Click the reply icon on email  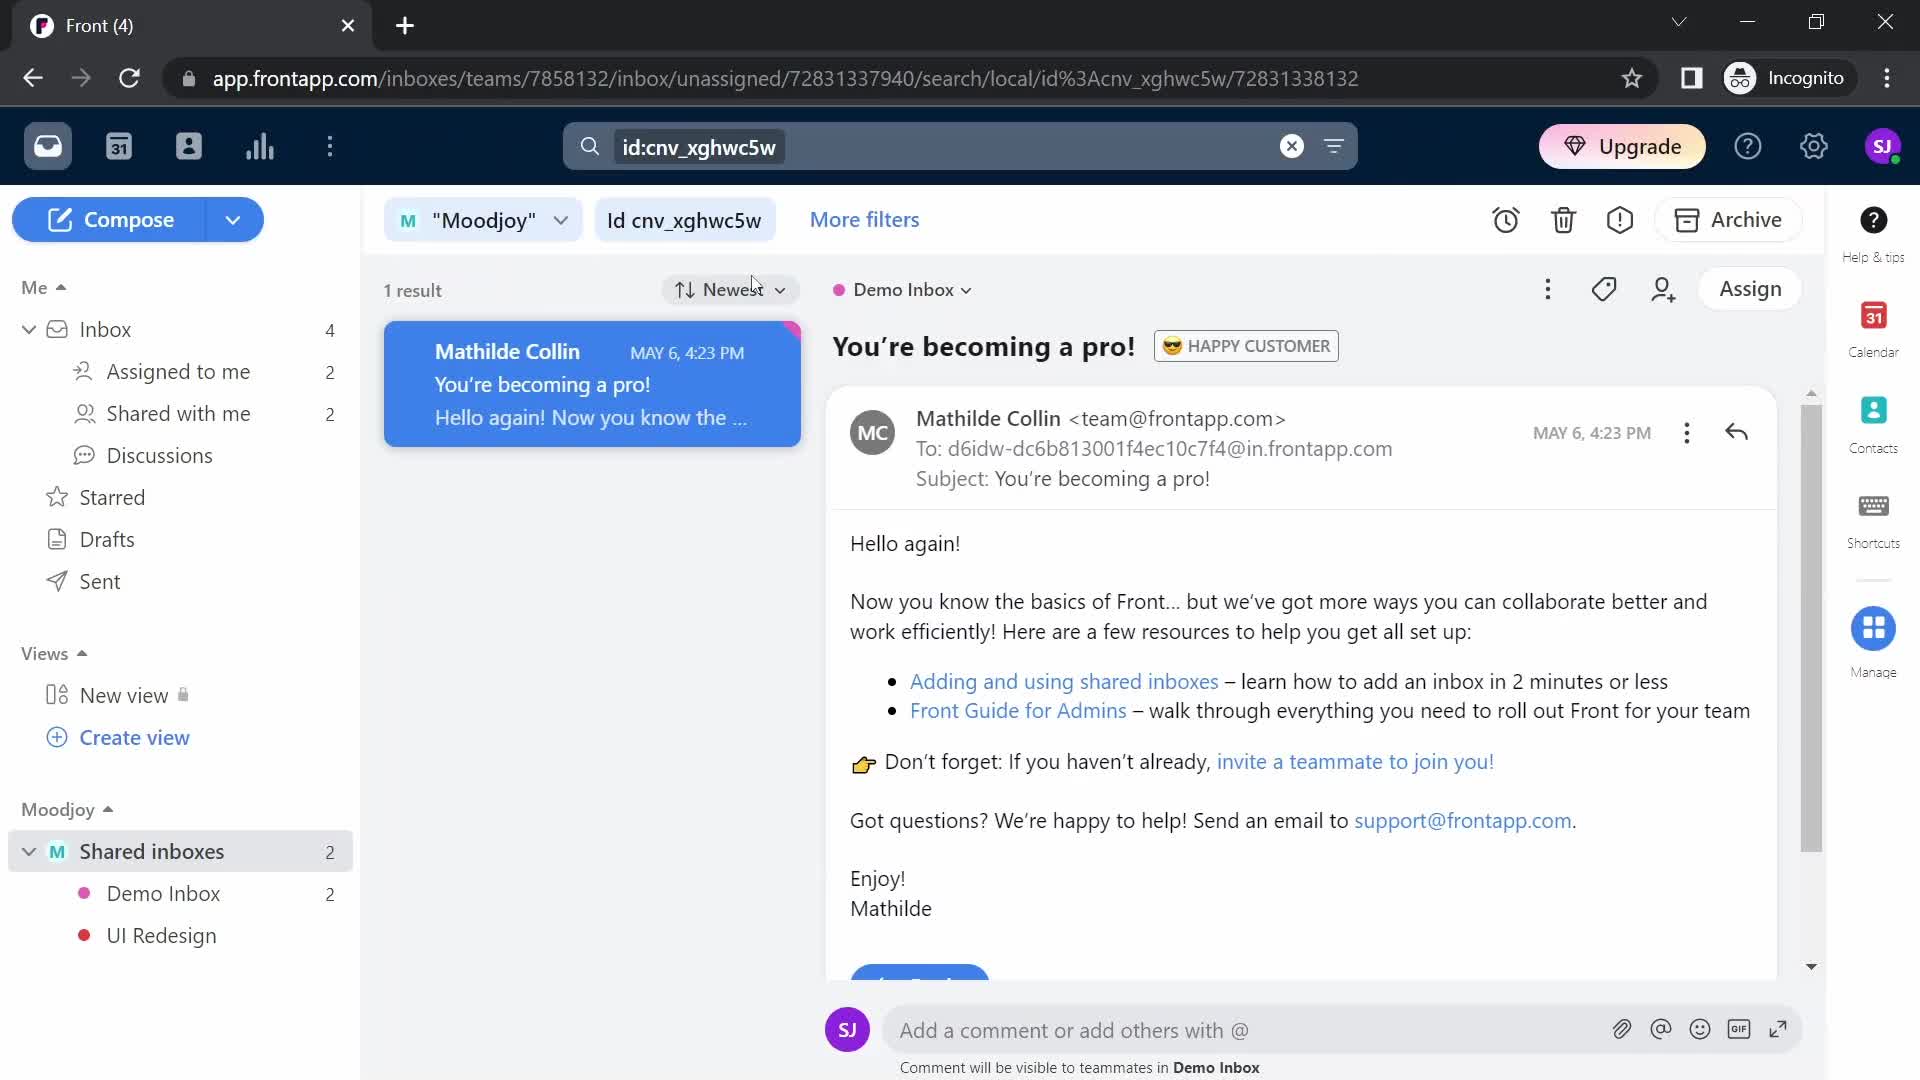(x=1737, y=433)
